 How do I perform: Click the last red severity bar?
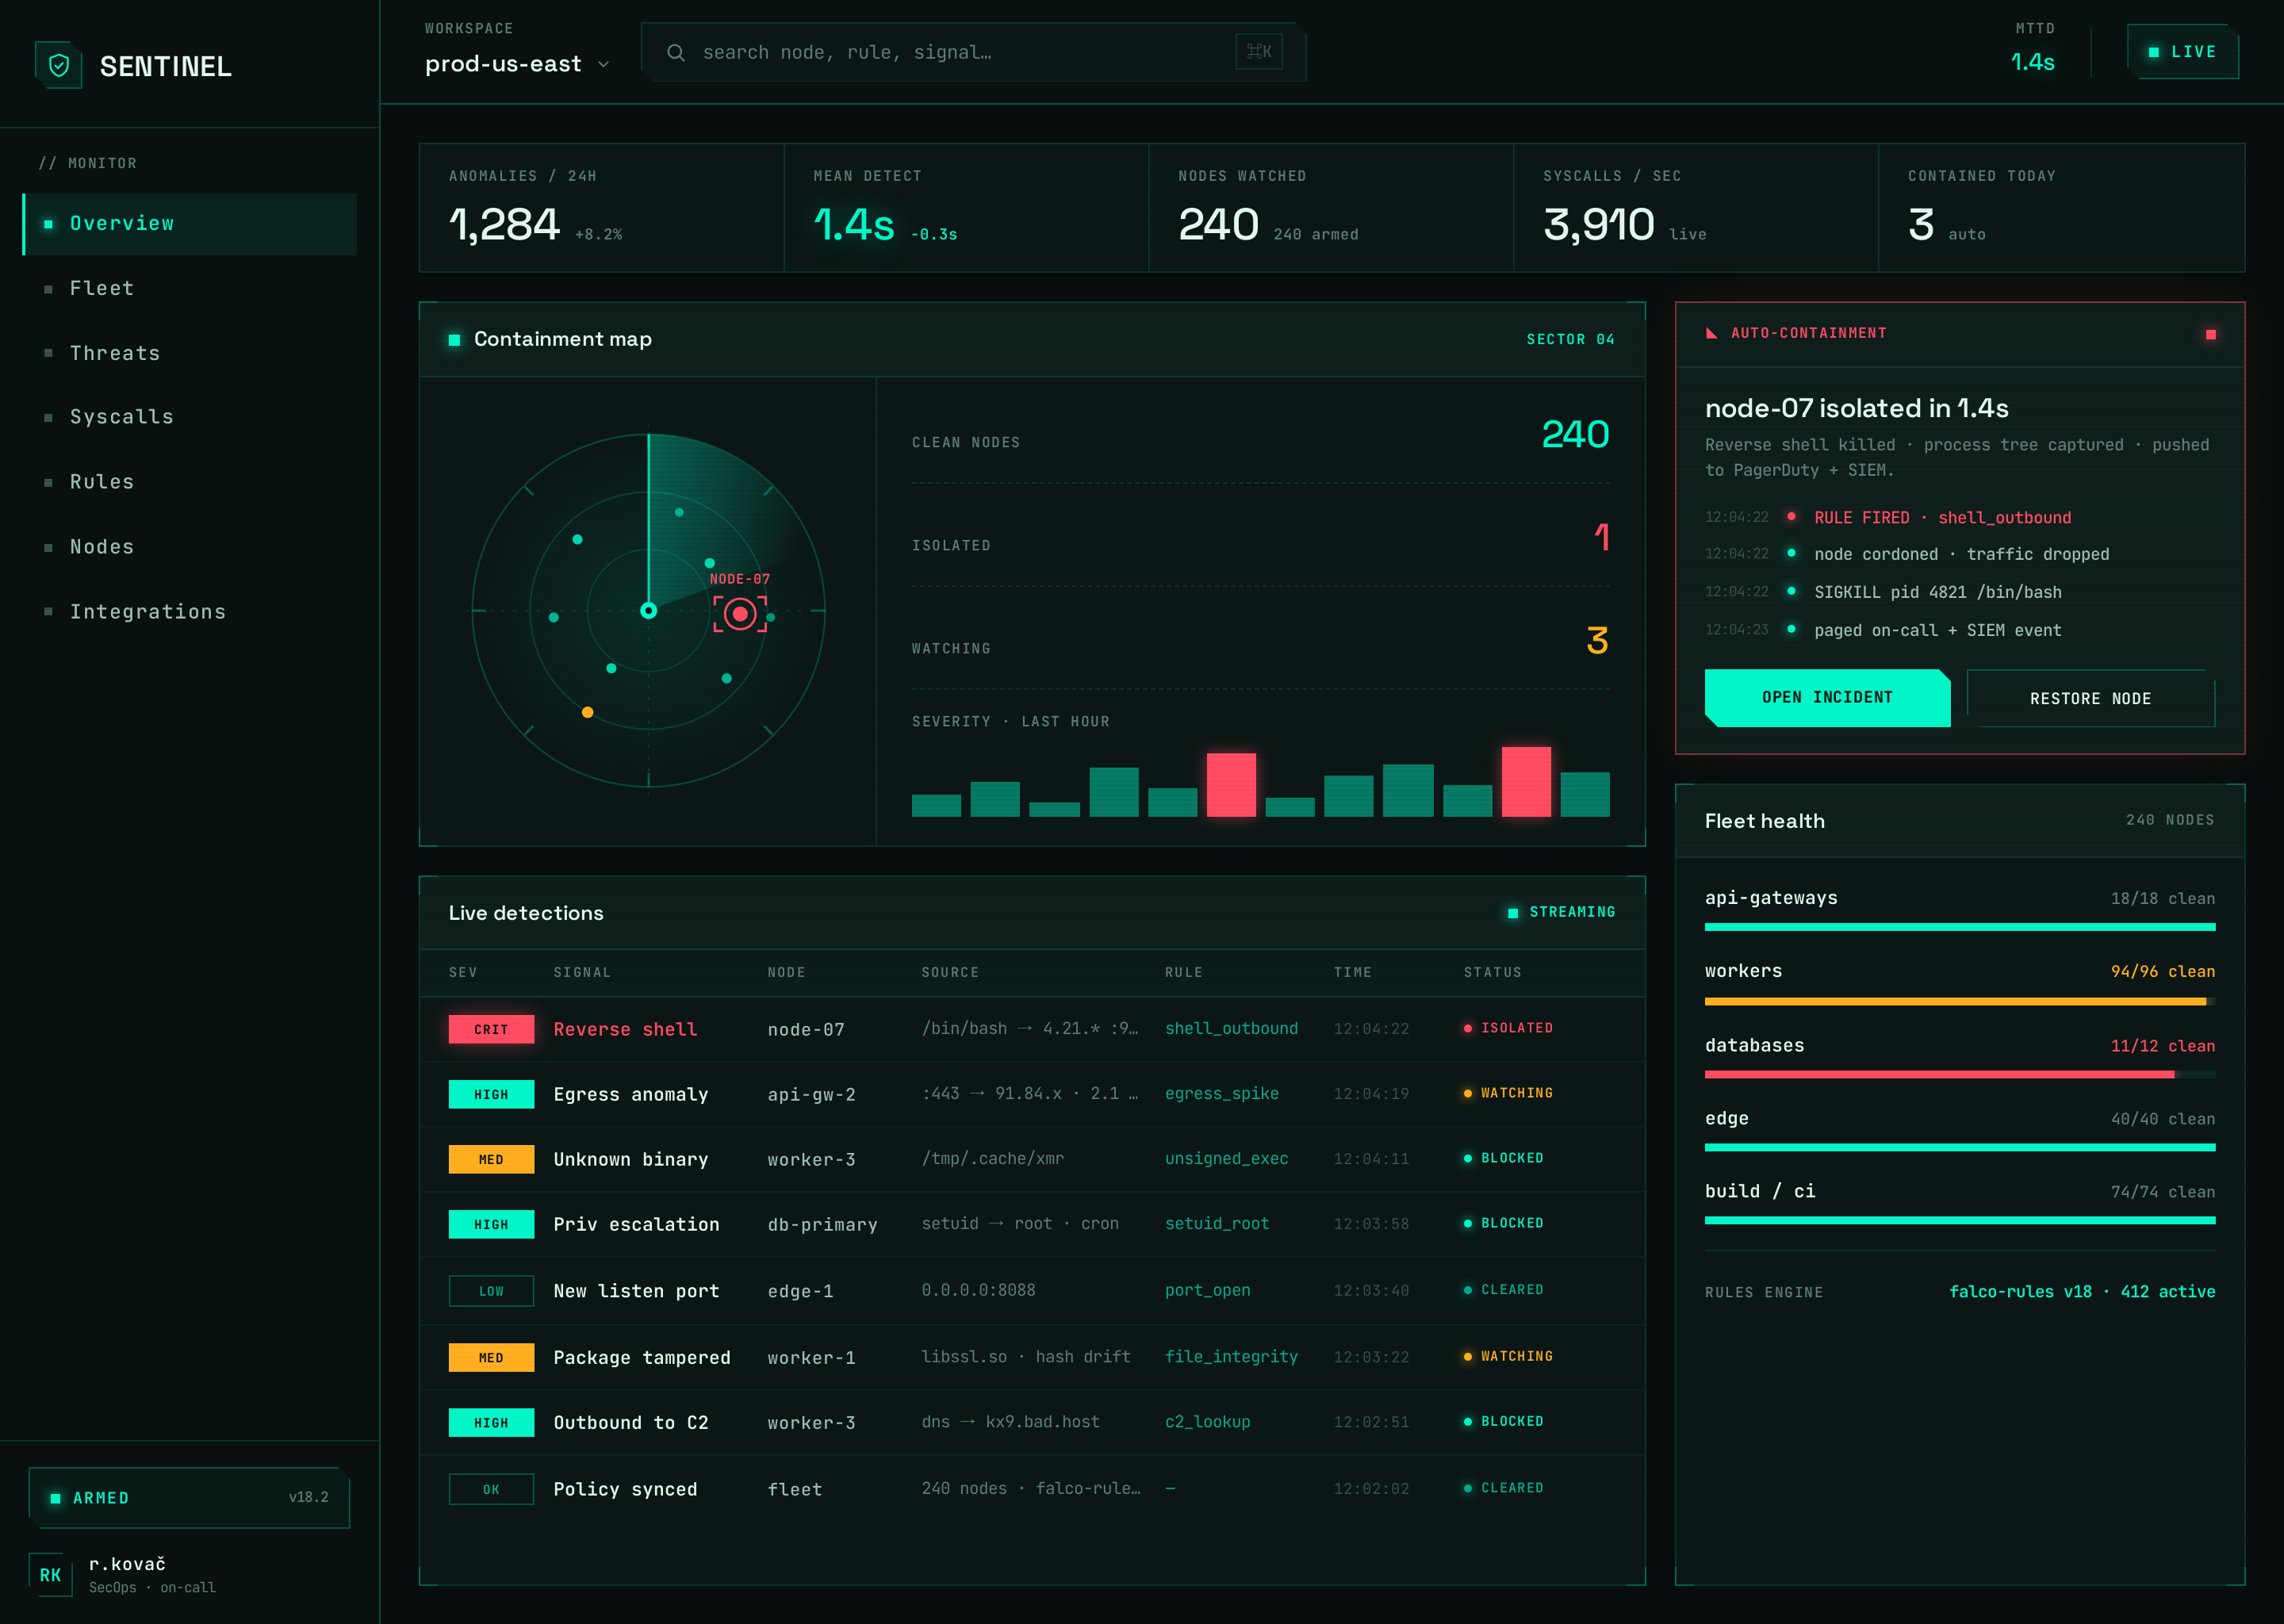[x=1526, y=782]
